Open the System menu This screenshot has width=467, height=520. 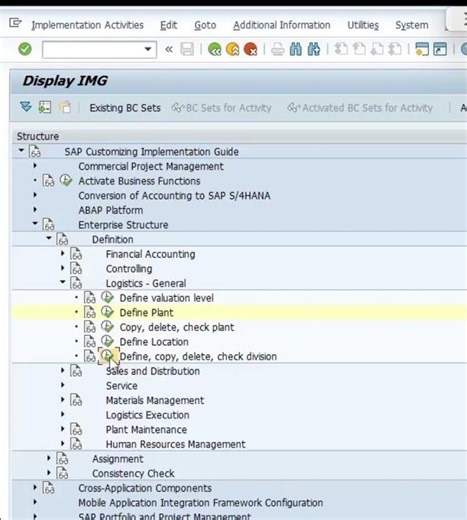click(412, 25)
